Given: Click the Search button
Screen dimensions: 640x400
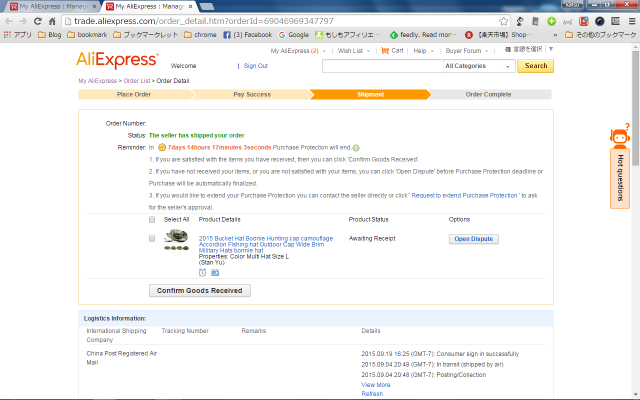Looking at the screenshot, I should coord(536,66).
